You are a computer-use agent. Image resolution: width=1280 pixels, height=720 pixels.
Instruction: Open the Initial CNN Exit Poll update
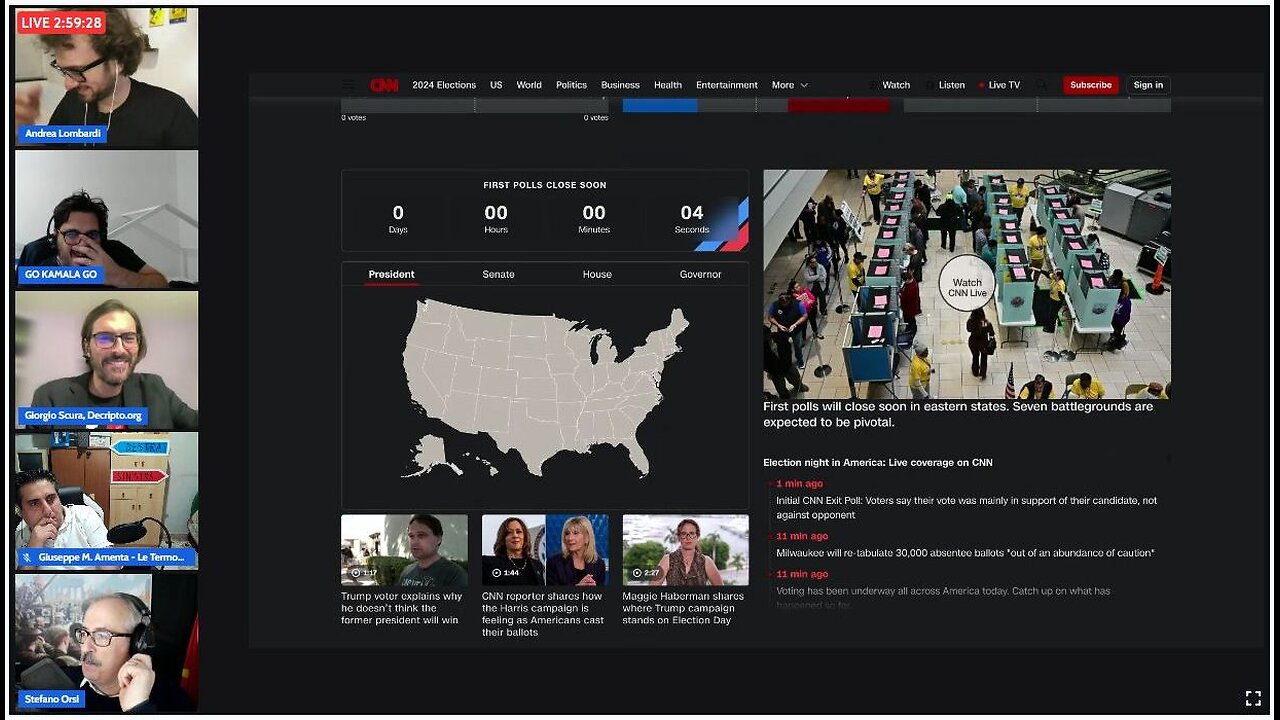pos(966,508)
